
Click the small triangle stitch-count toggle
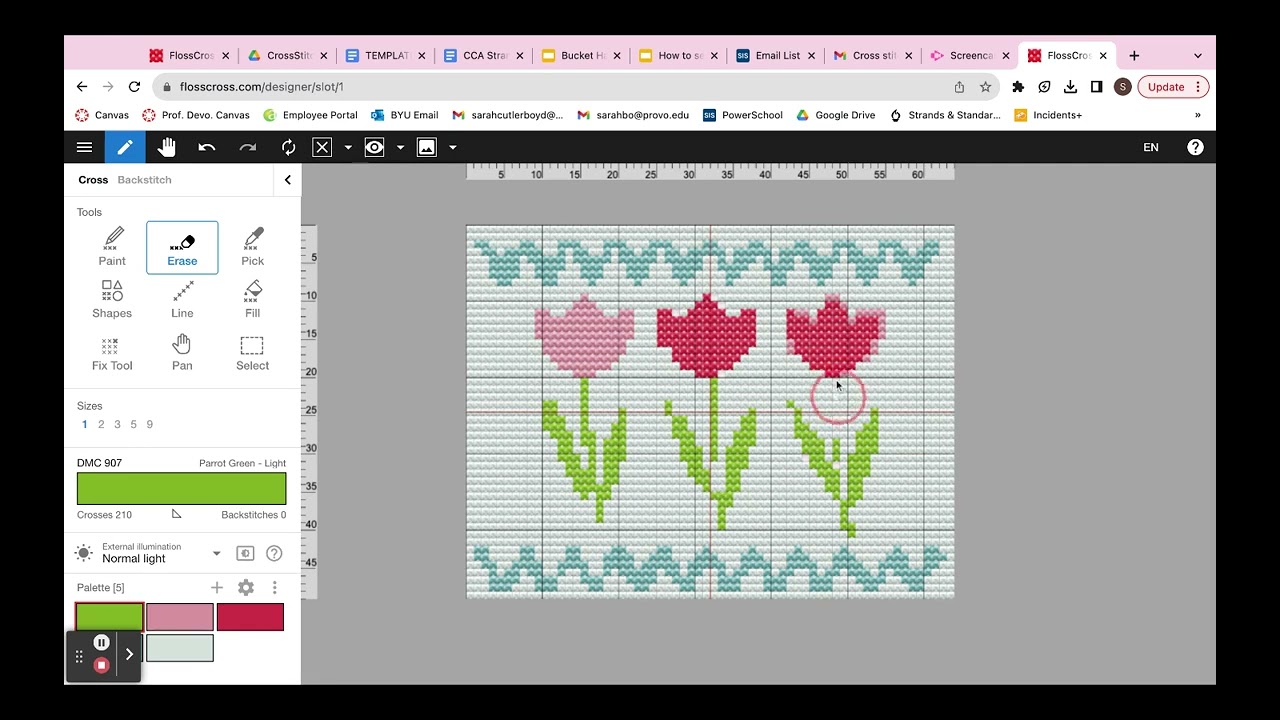[x=176, y=514]
